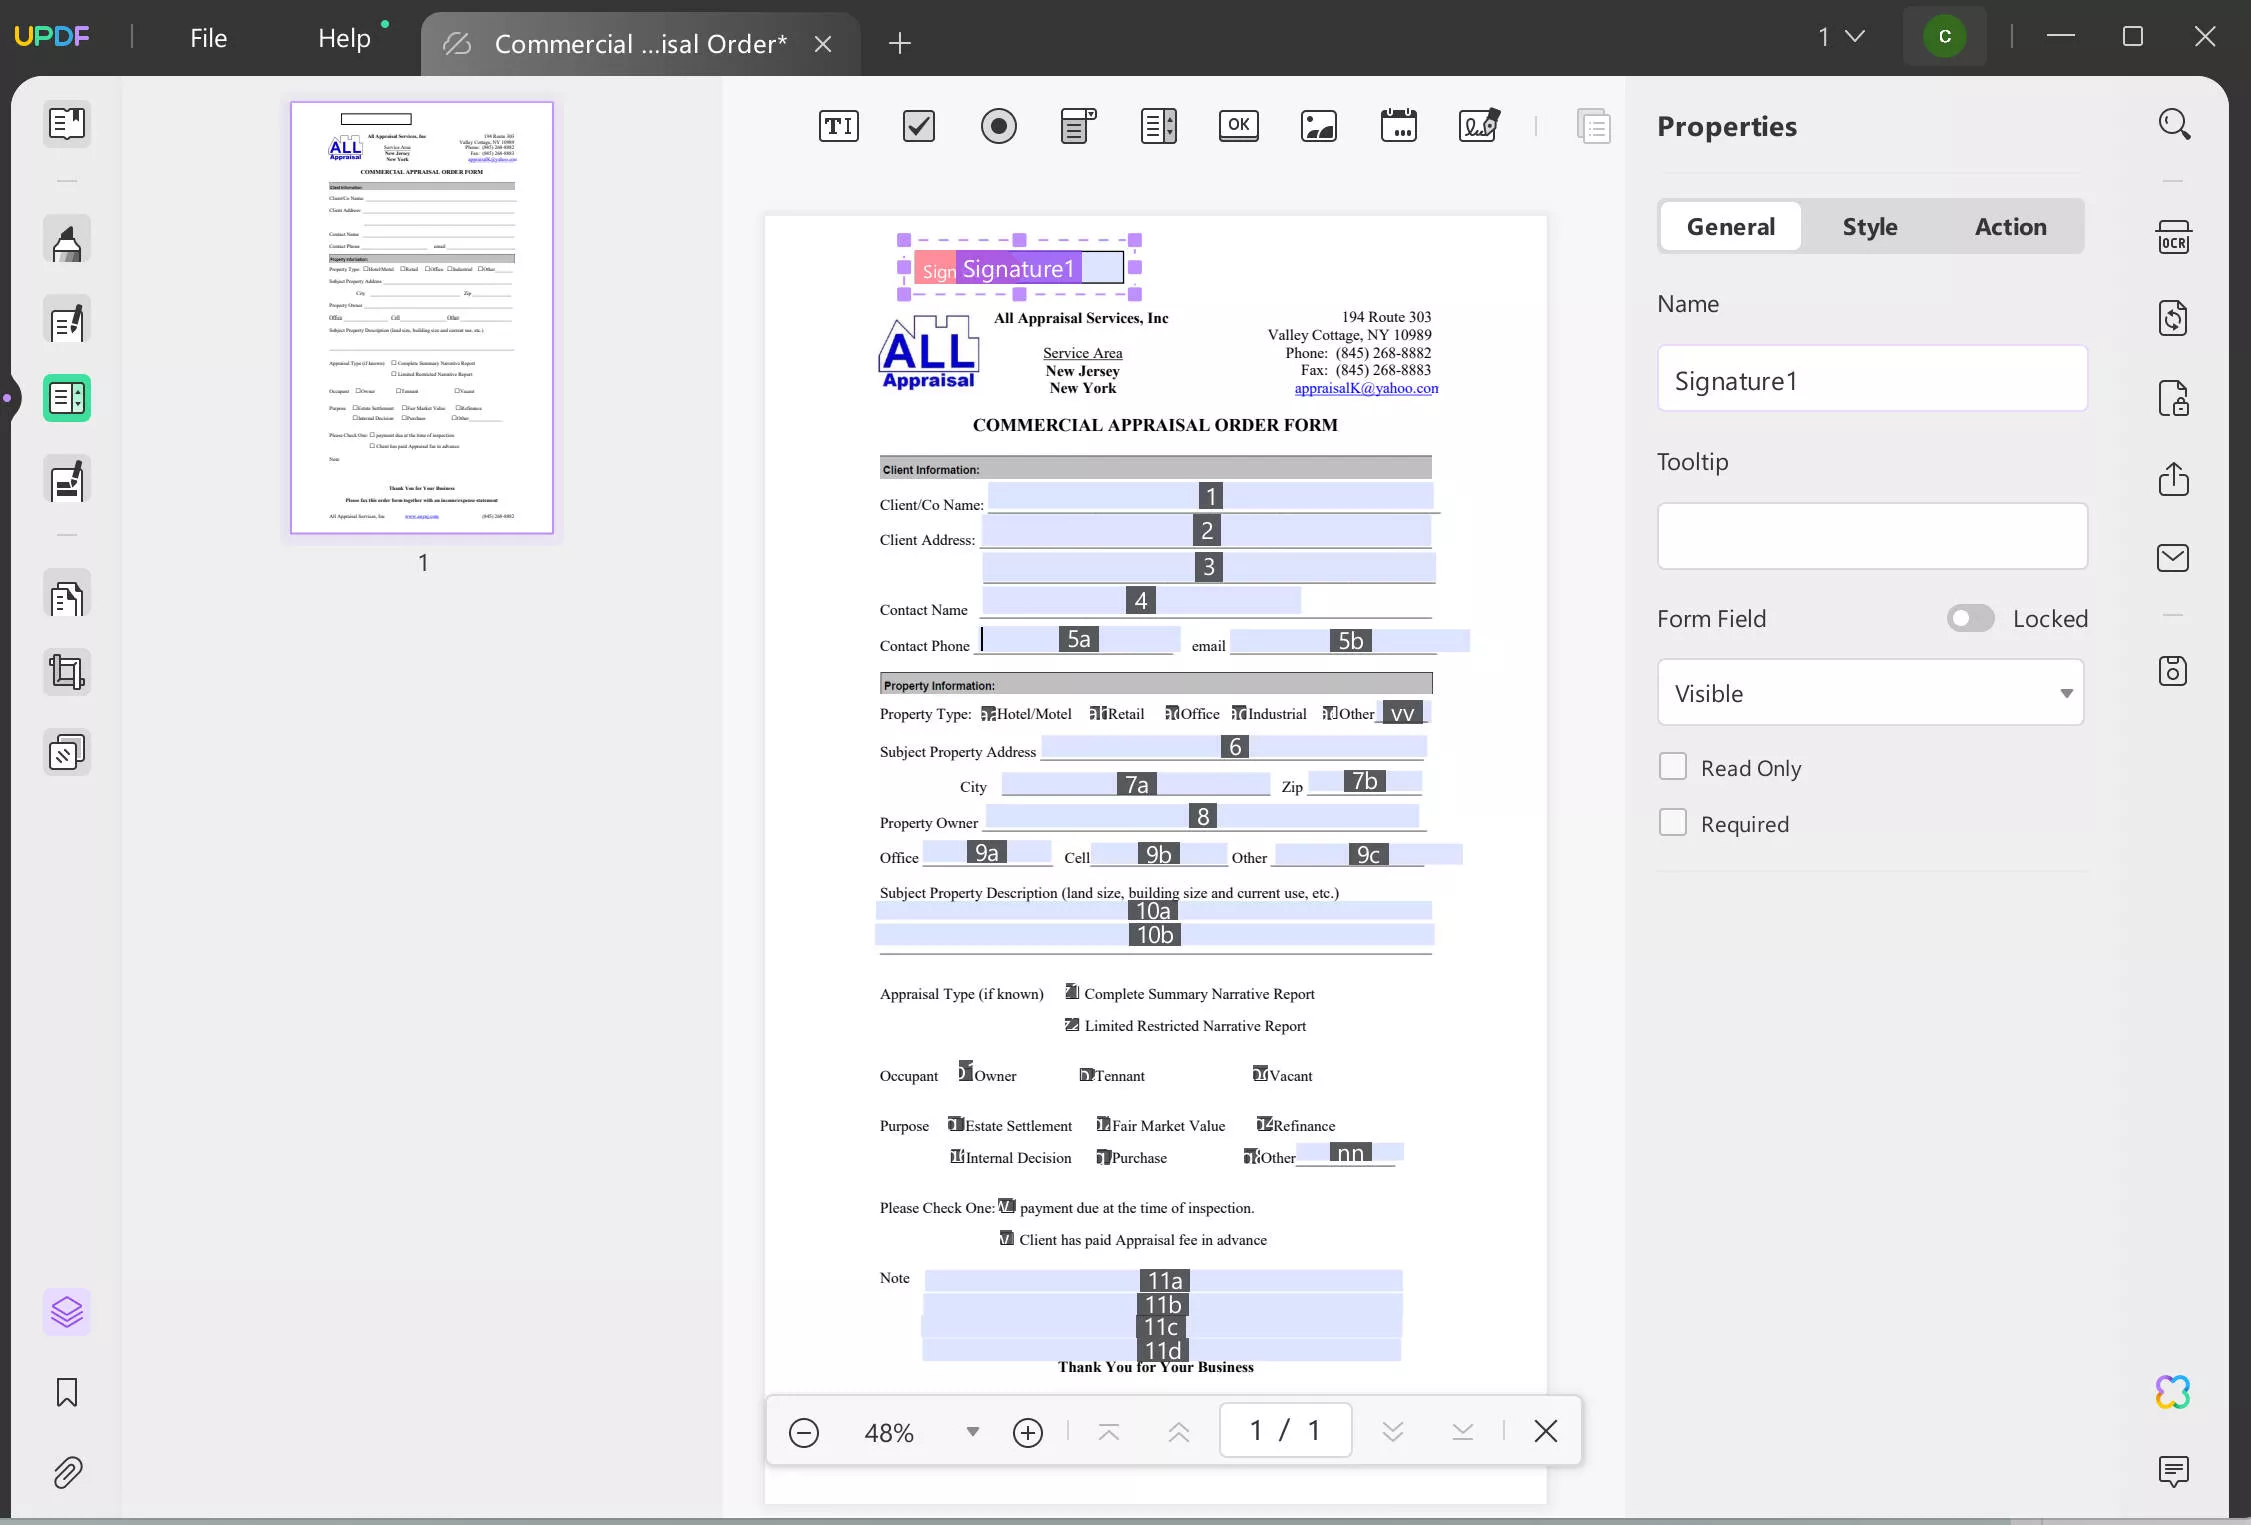Viewport: 2251px width, 1525px height.
Task: Open the Layers panel icon
Action: [67, 1312]
